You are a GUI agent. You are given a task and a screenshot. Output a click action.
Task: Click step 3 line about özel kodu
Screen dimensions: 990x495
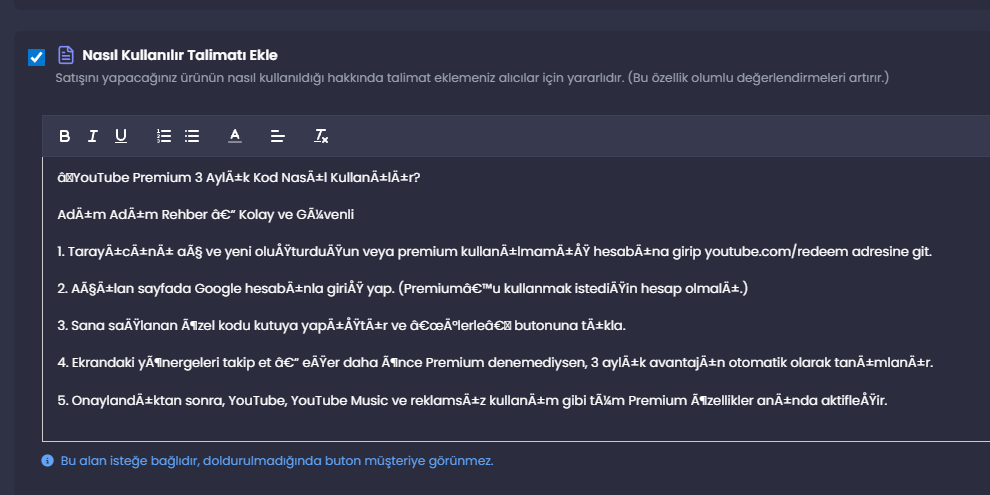341,326
